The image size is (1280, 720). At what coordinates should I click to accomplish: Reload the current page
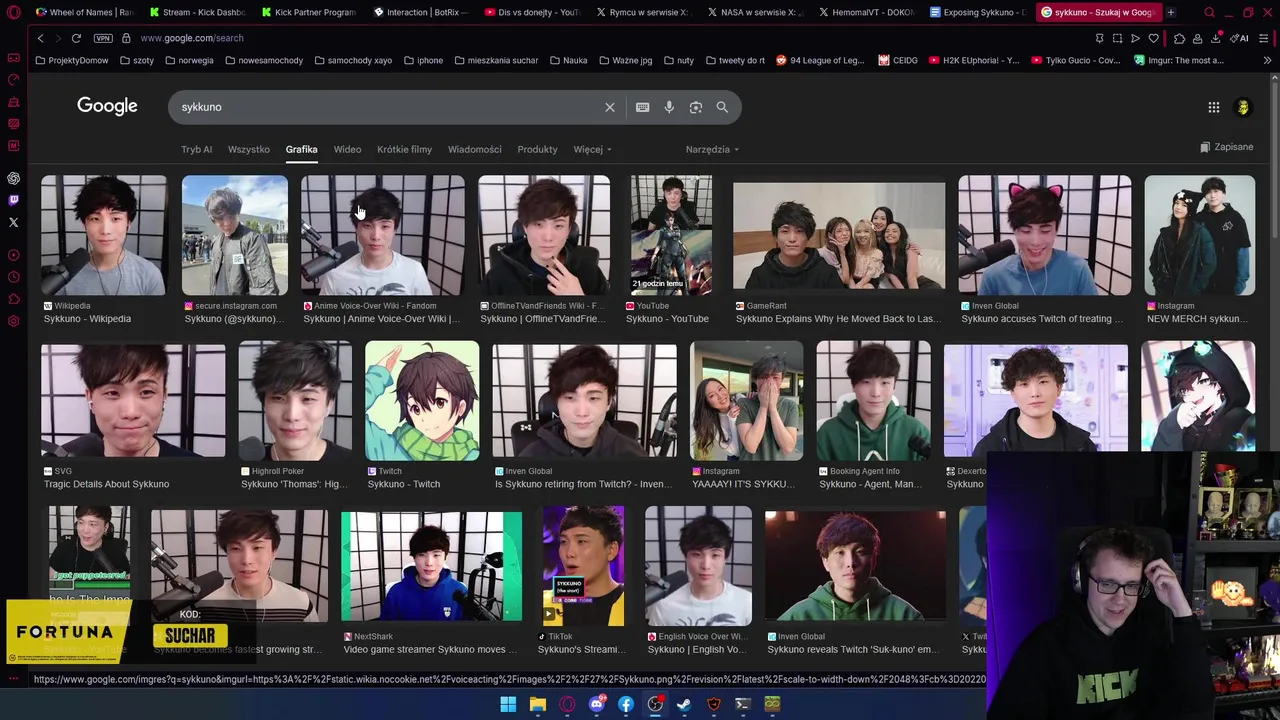[x=76, y=38]
